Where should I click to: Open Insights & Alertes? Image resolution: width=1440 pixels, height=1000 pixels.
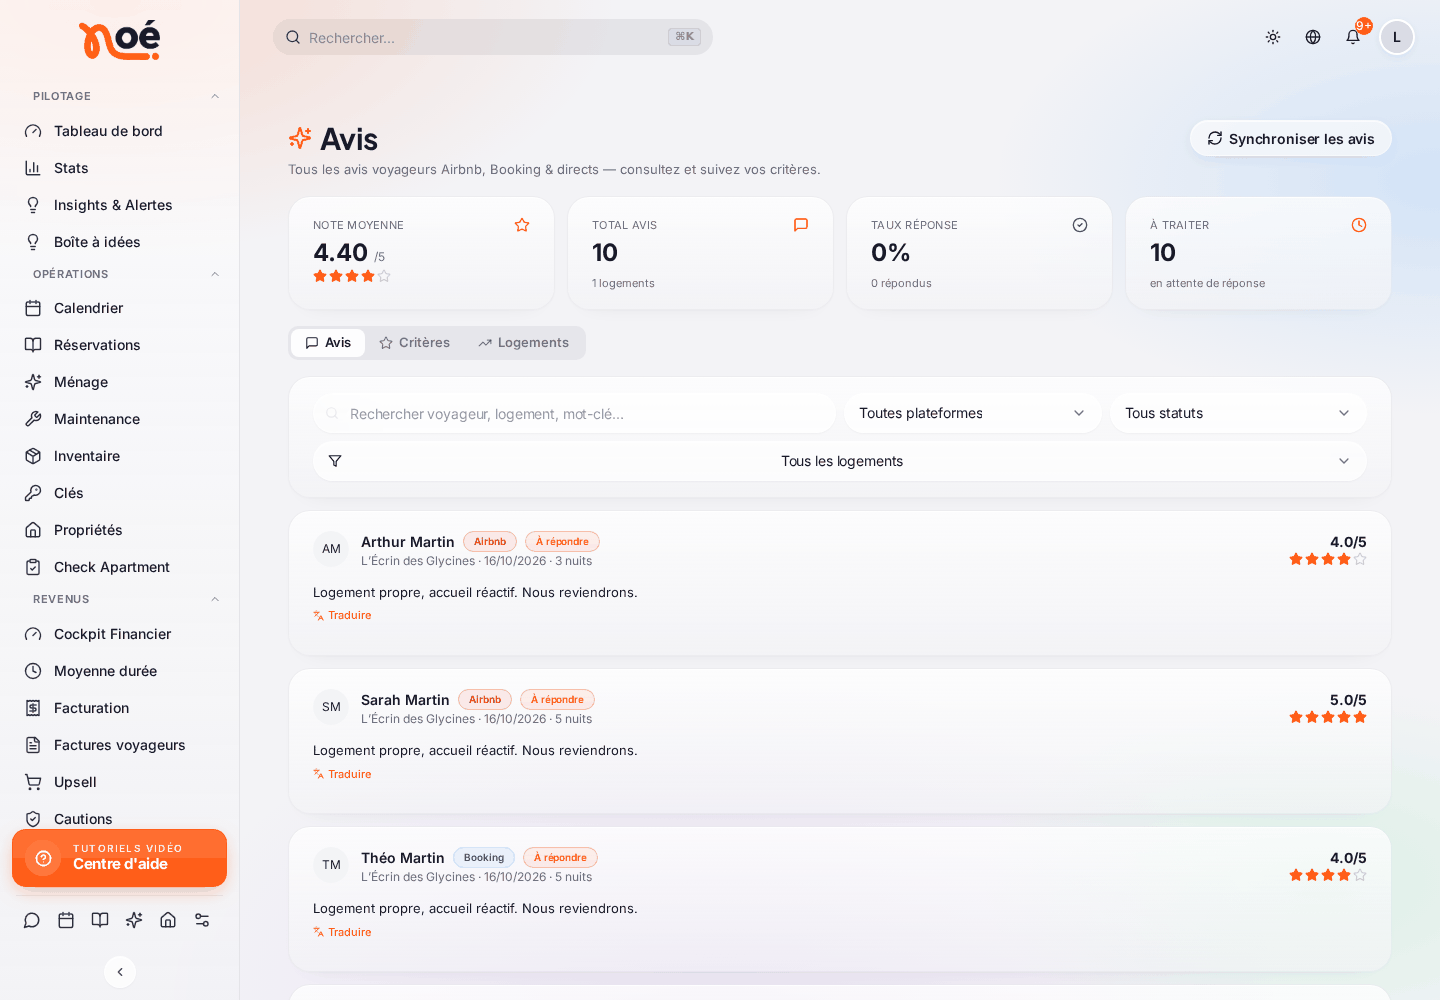pos(120,205)
